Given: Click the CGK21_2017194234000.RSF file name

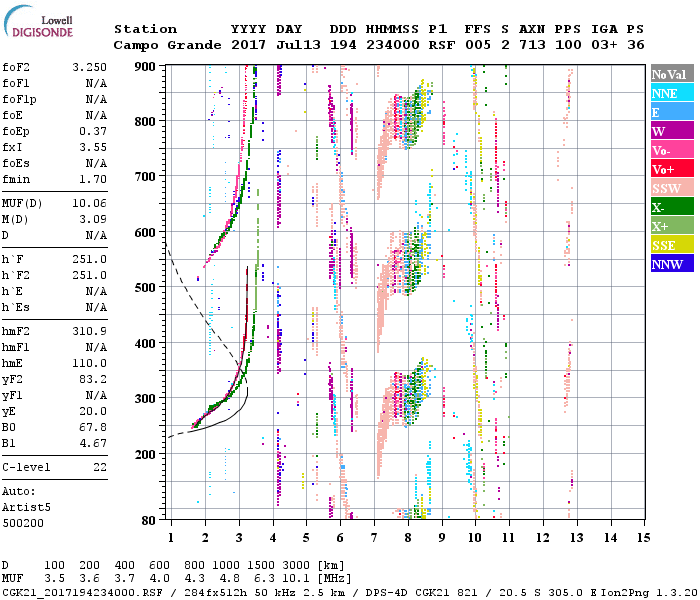Looking at the screenshot, I should [x=82, y=593].
